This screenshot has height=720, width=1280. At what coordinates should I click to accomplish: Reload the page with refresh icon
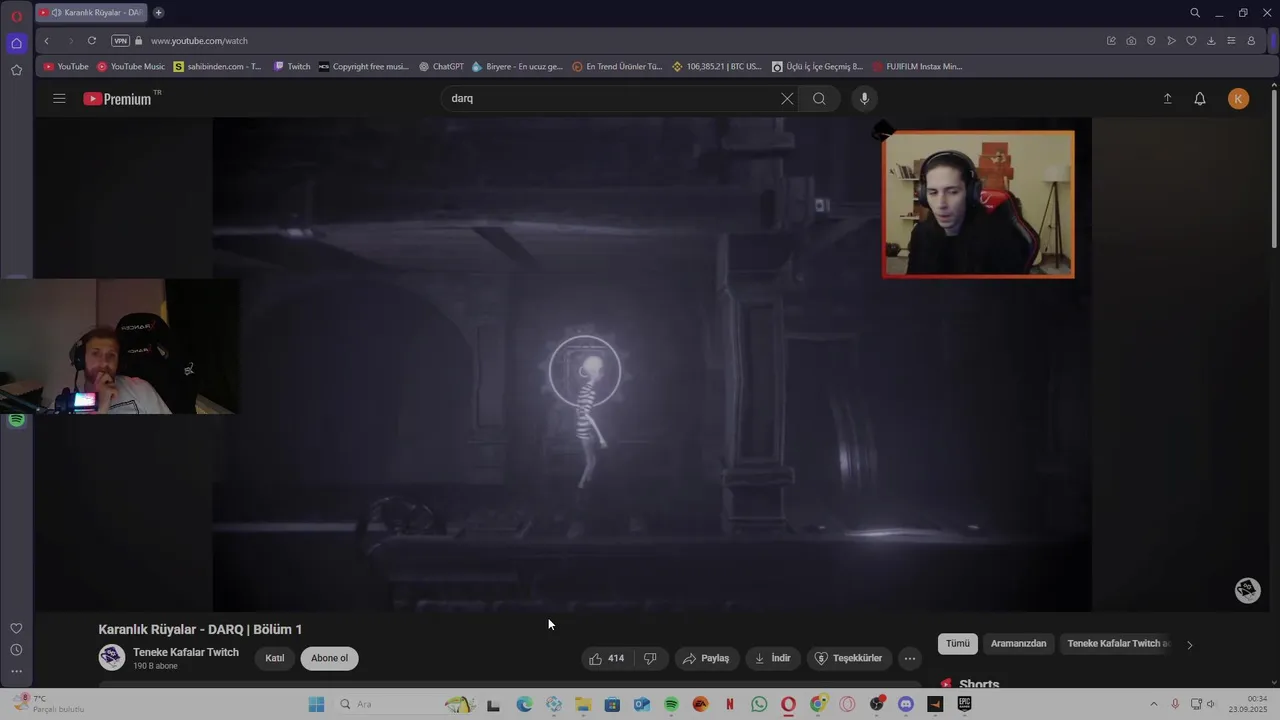[x=92, y=41]
